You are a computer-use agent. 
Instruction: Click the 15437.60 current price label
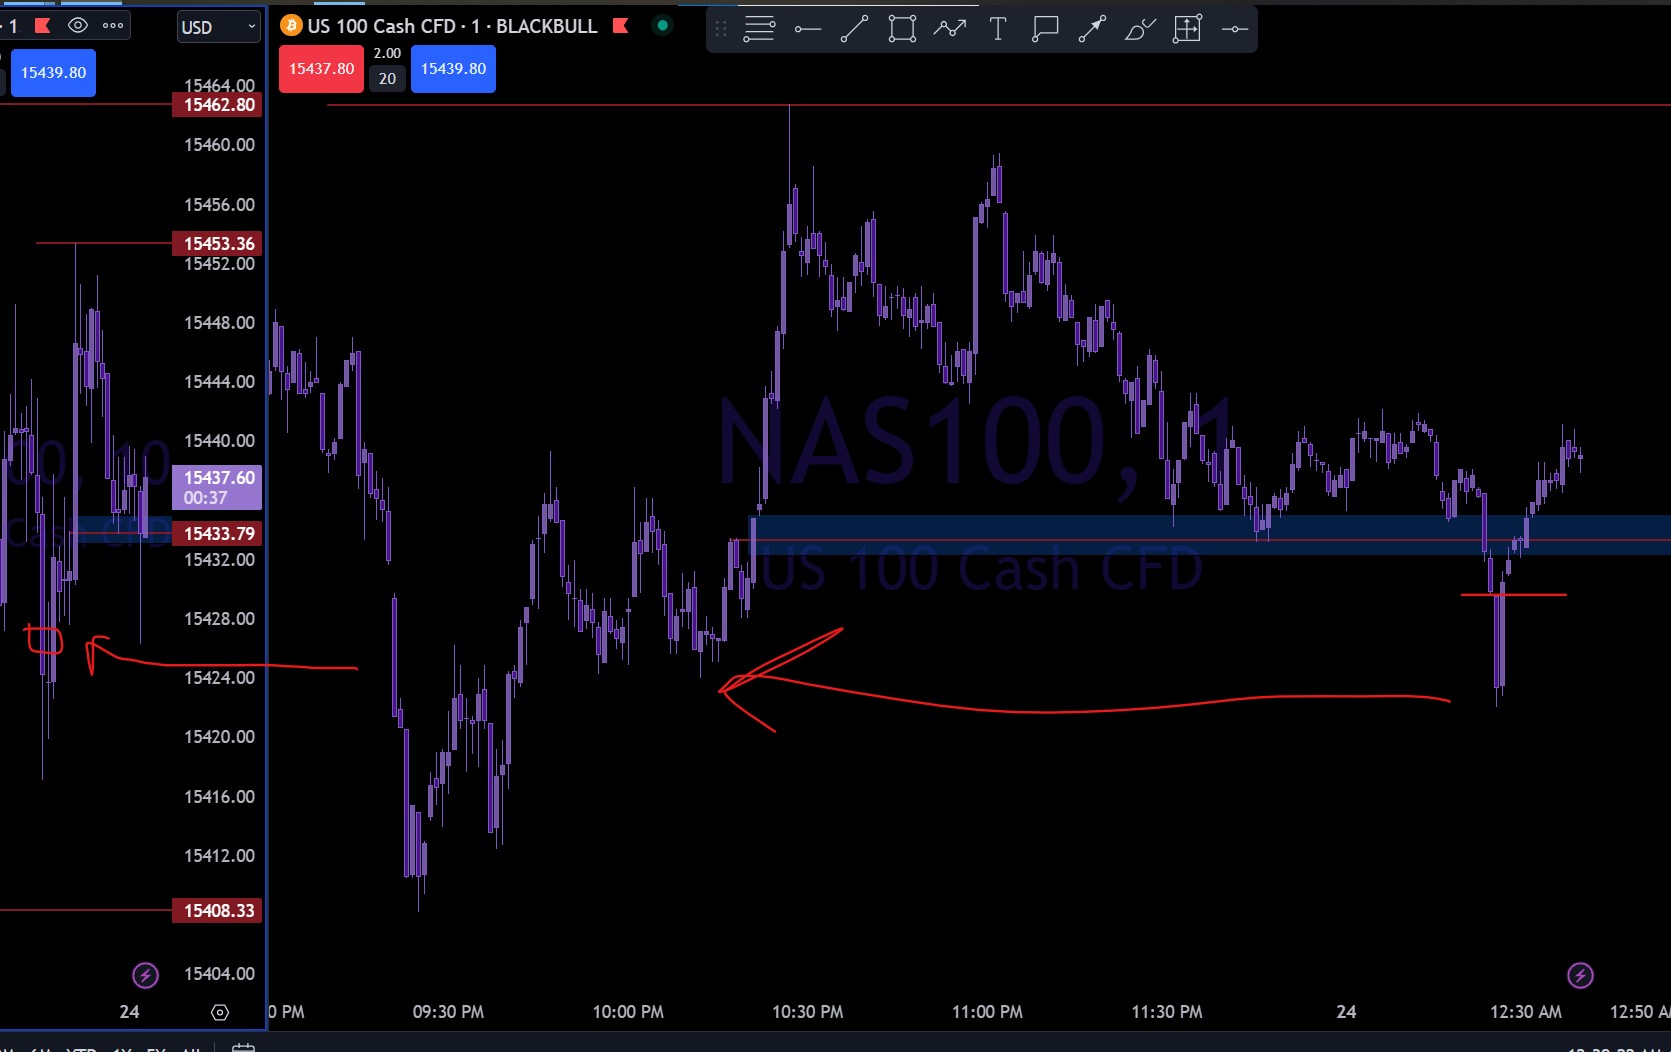[x=217, y=487]
